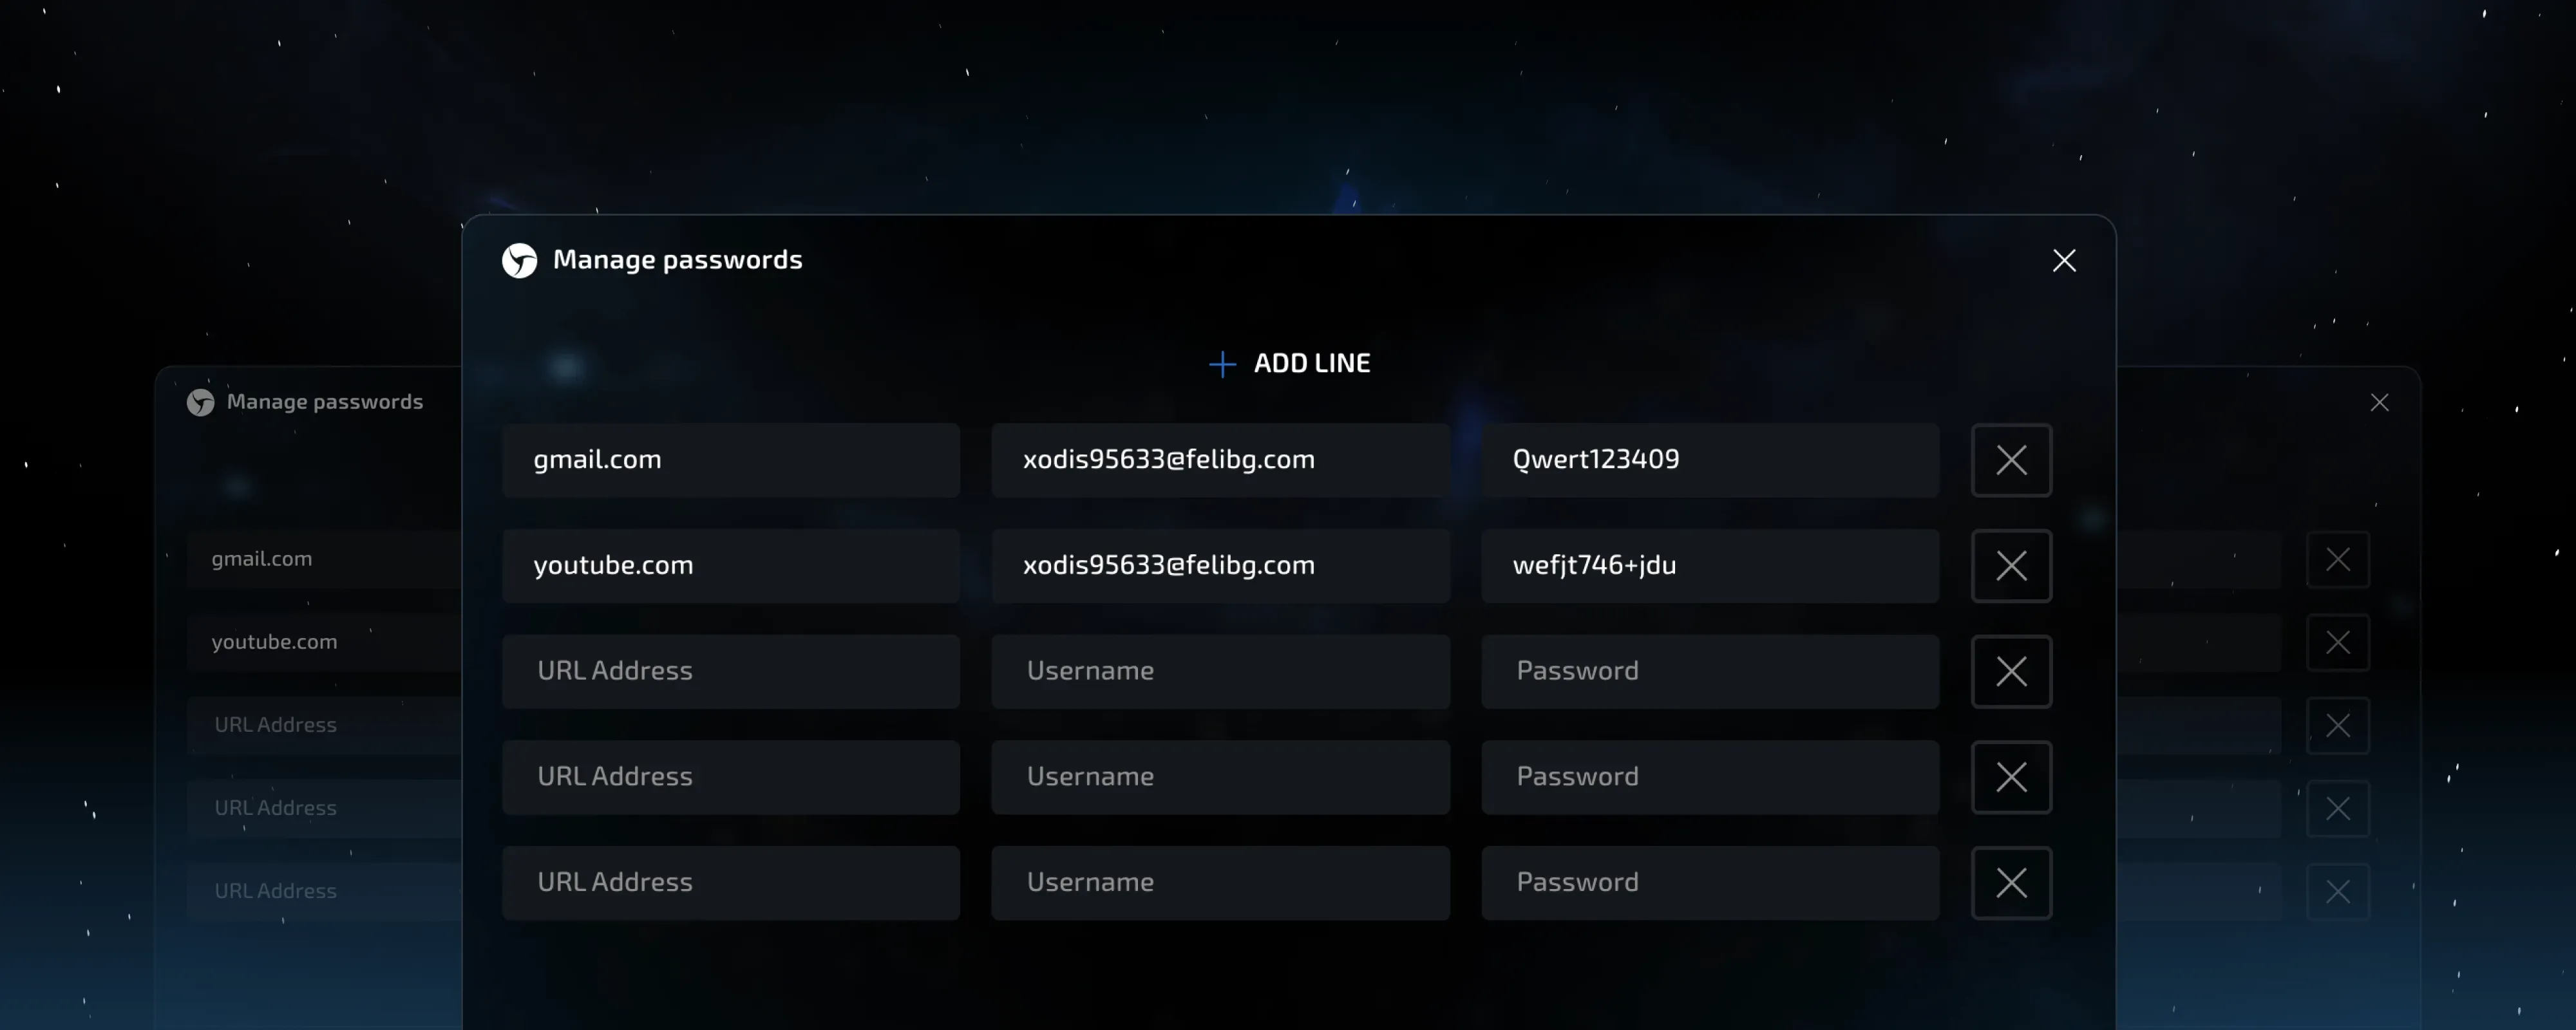Click the plus icon beside ADD LINE
Viewport: 2576px width, 1030px height.
[x=1222, y=364]
